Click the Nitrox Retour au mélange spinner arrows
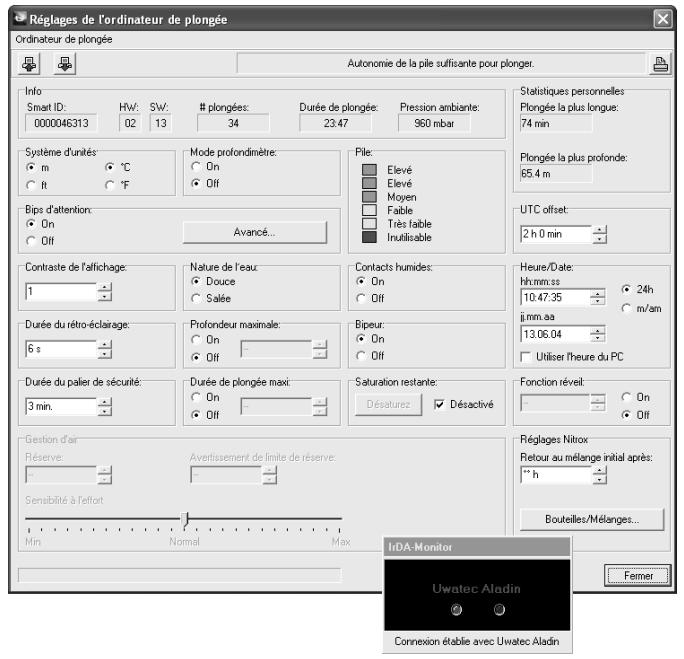This screenshot has width=684, height=659. pos(600,475)
